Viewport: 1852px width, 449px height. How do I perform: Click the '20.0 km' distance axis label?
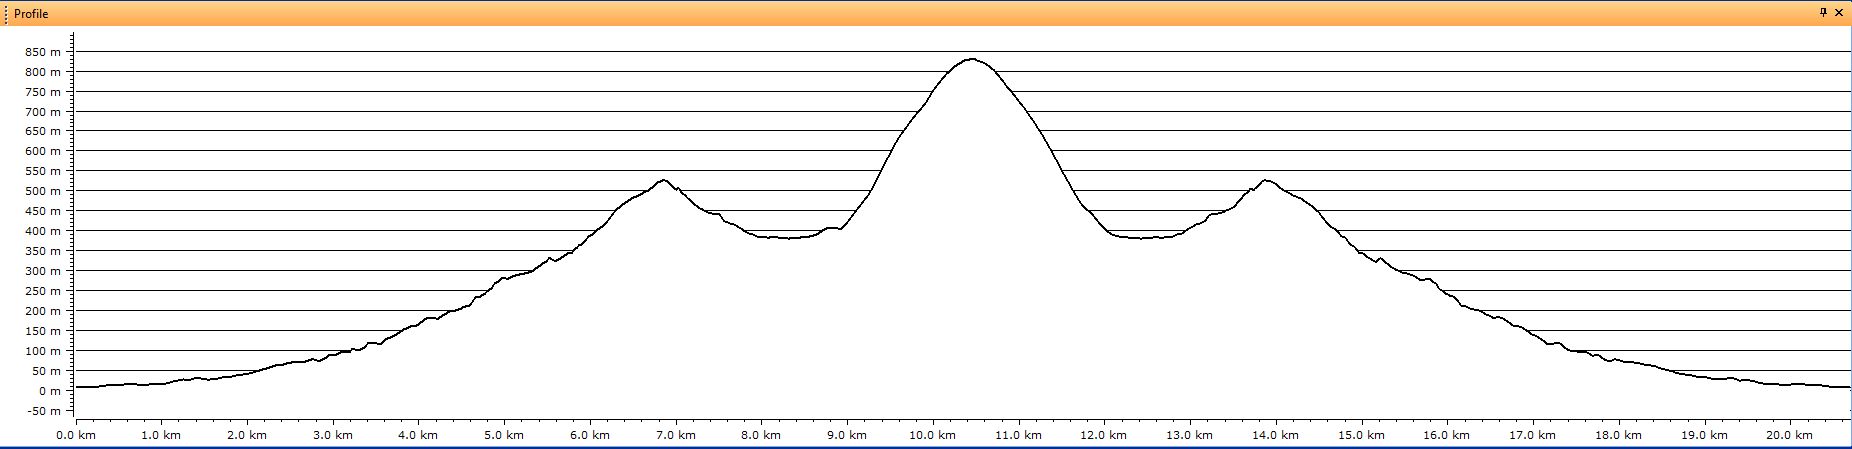click(x=1790, y=436)
